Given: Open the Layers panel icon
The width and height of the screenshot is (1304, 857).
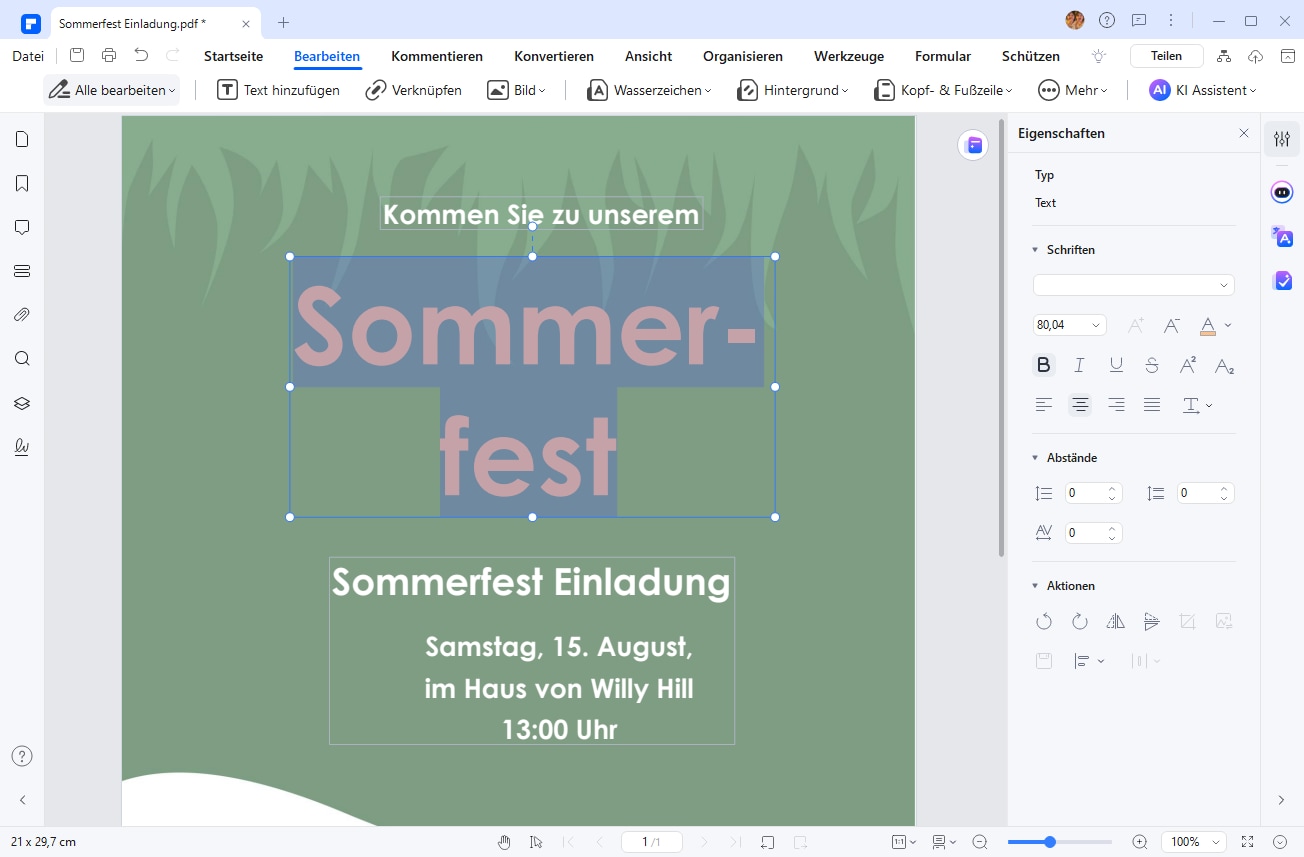Looking at the screenshot, I should pyautogui.click(x=22, y=403).
